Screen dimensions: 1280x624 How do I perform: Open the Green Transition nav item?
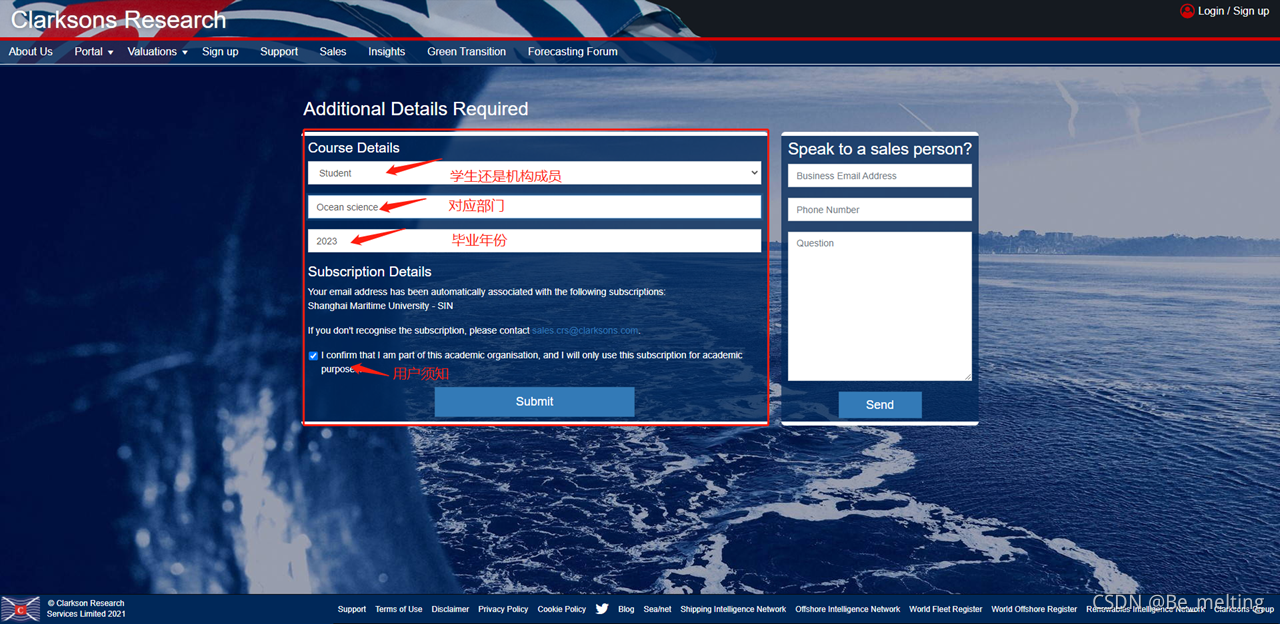click(x=466, y=51)
